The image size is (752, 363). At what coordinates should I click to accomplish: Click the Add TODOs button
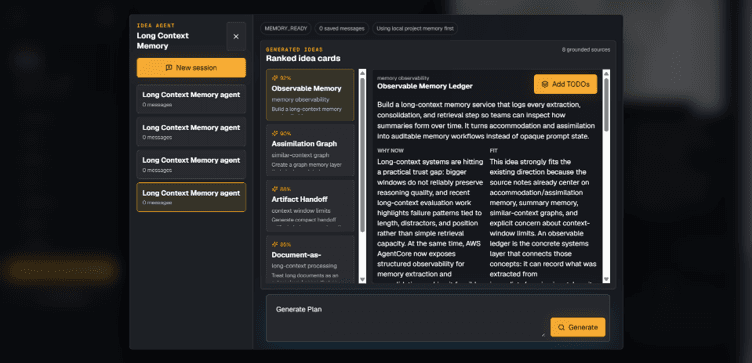(565, 84)
